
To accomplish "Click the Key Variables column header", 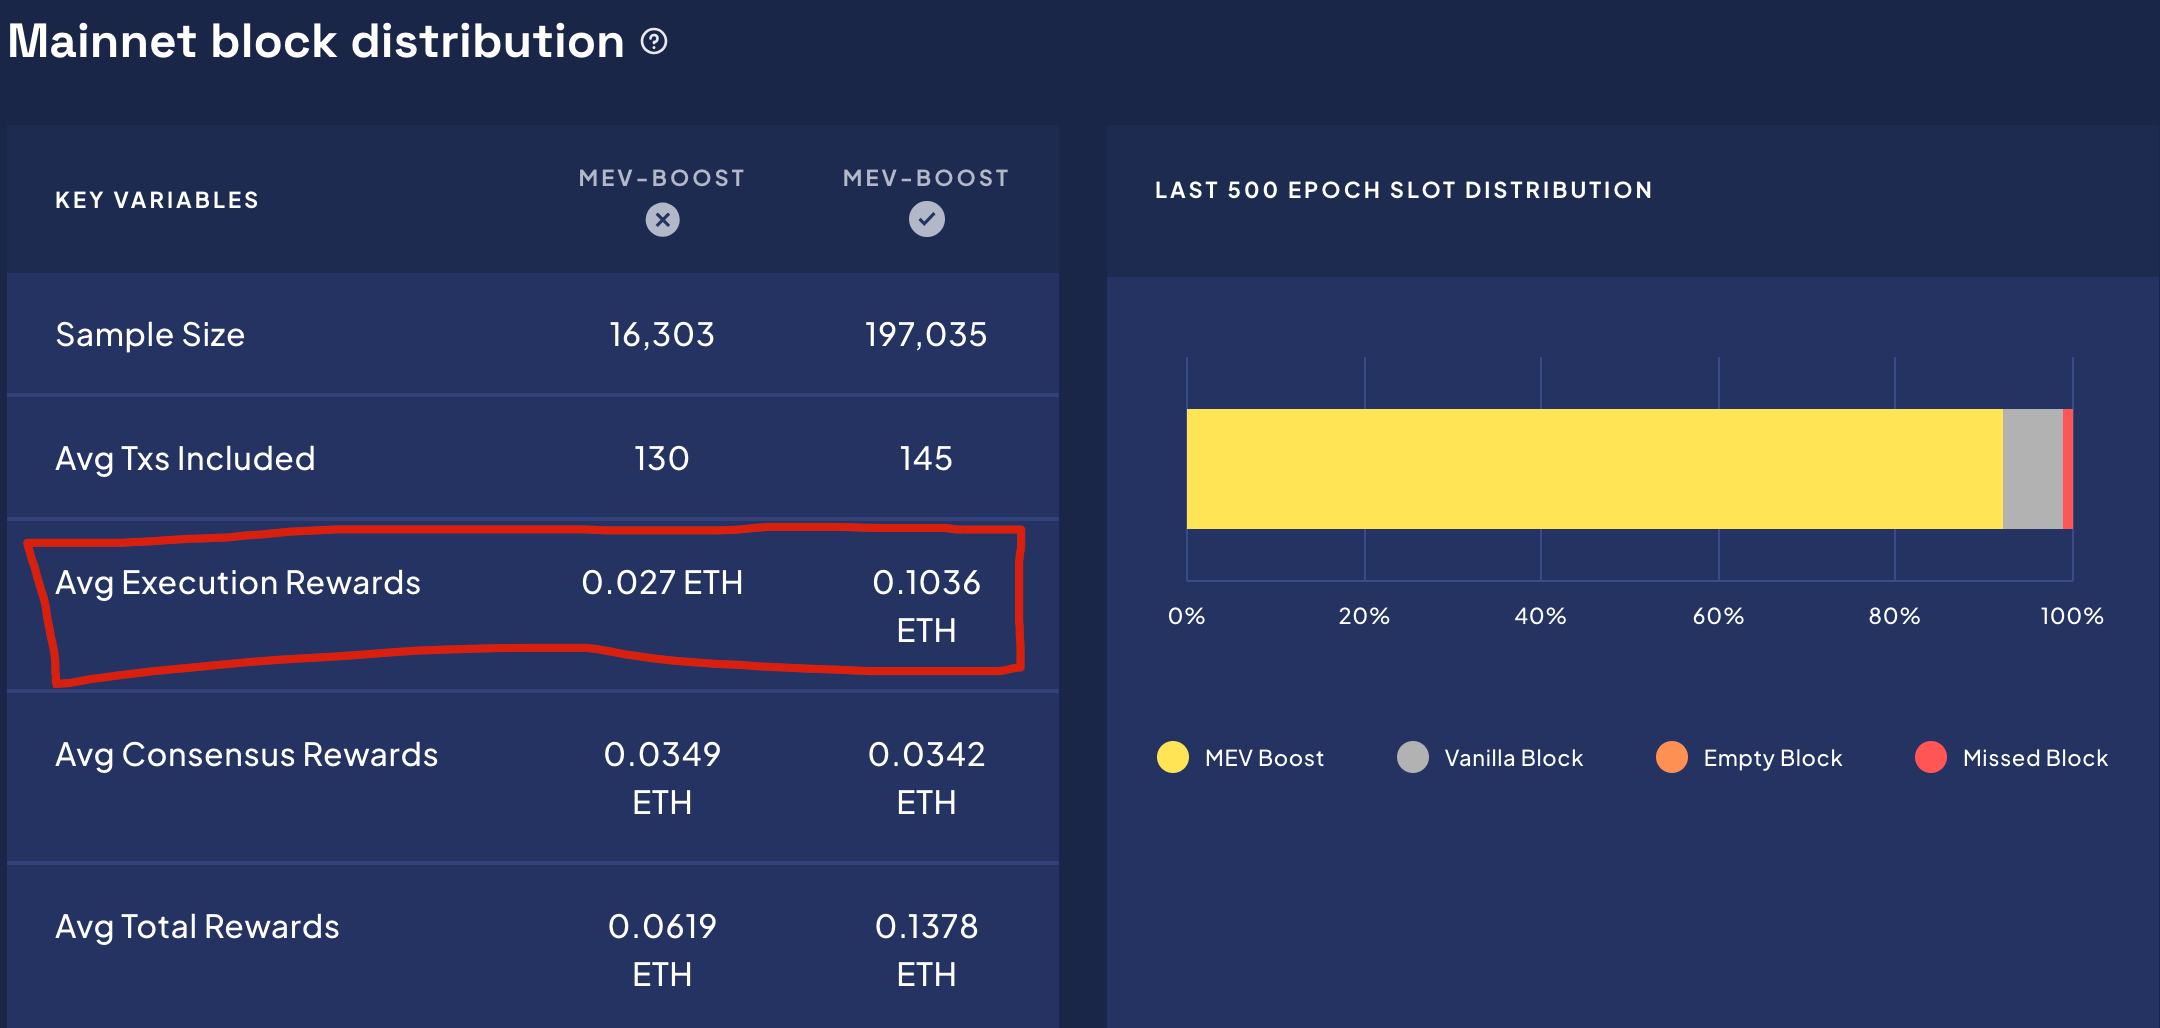I will [x=157, y=200].
